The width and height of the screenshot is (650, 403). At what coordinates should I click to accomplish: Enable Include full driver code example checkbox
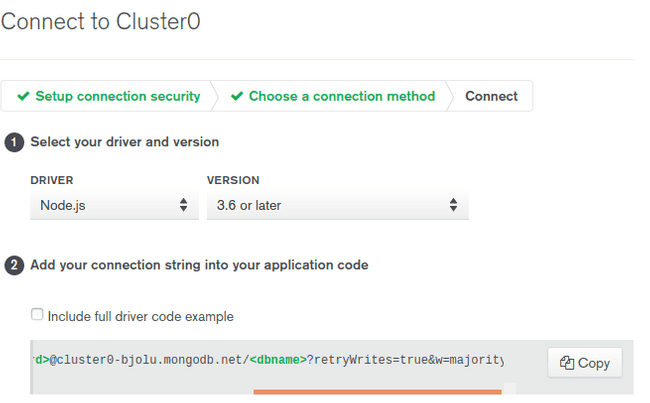tap(37, 314)
